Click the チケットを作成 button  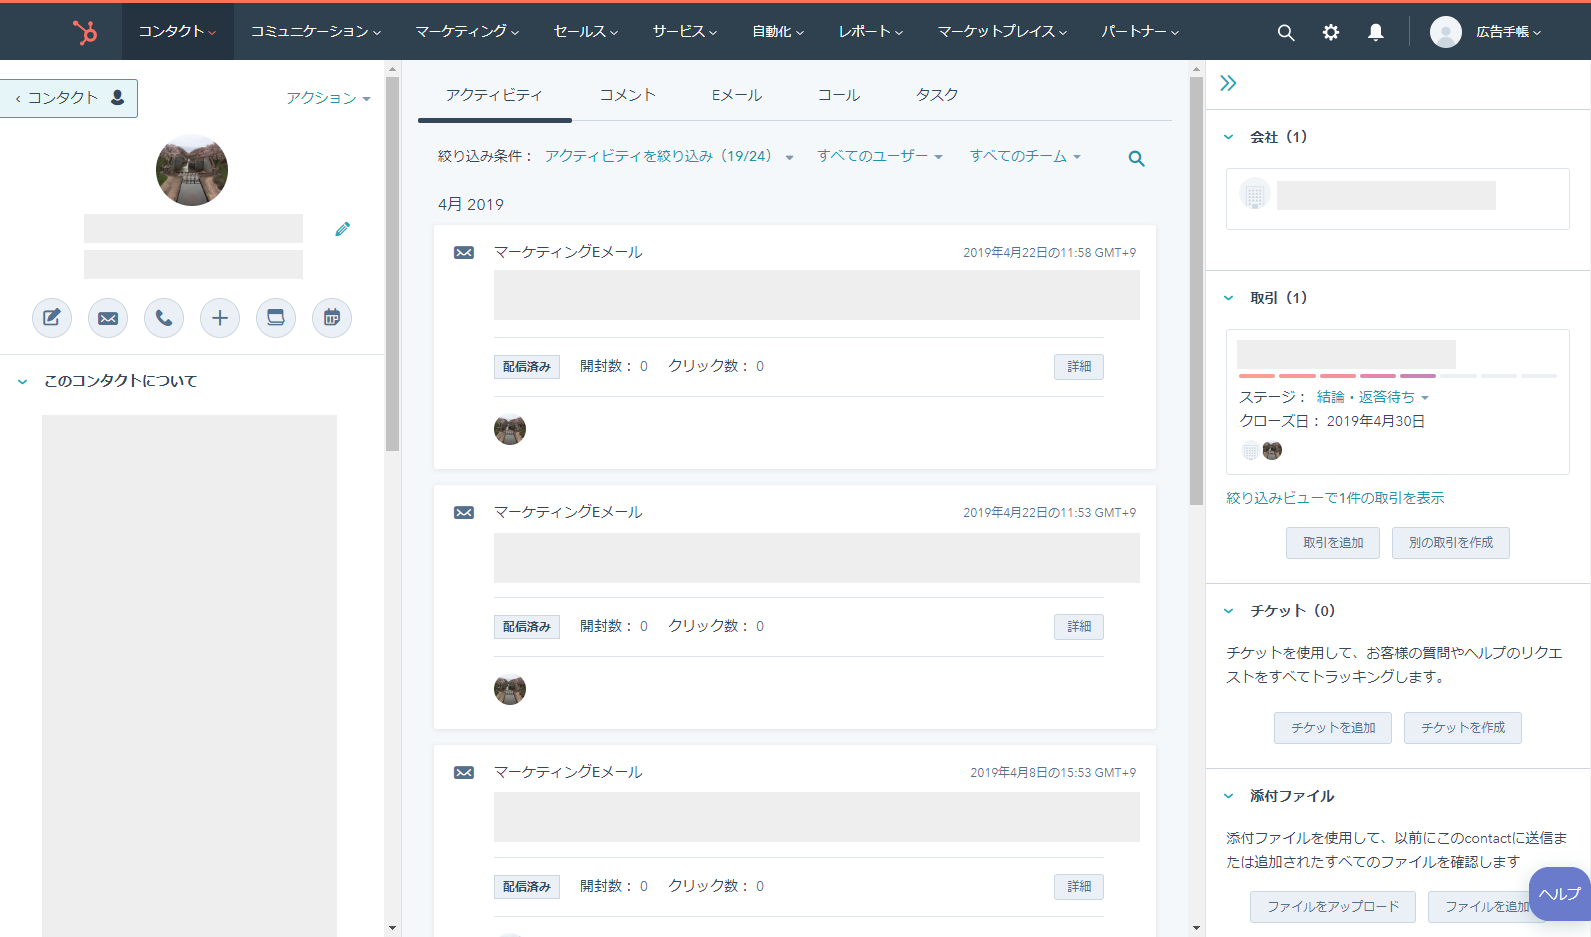(1463, 728)
